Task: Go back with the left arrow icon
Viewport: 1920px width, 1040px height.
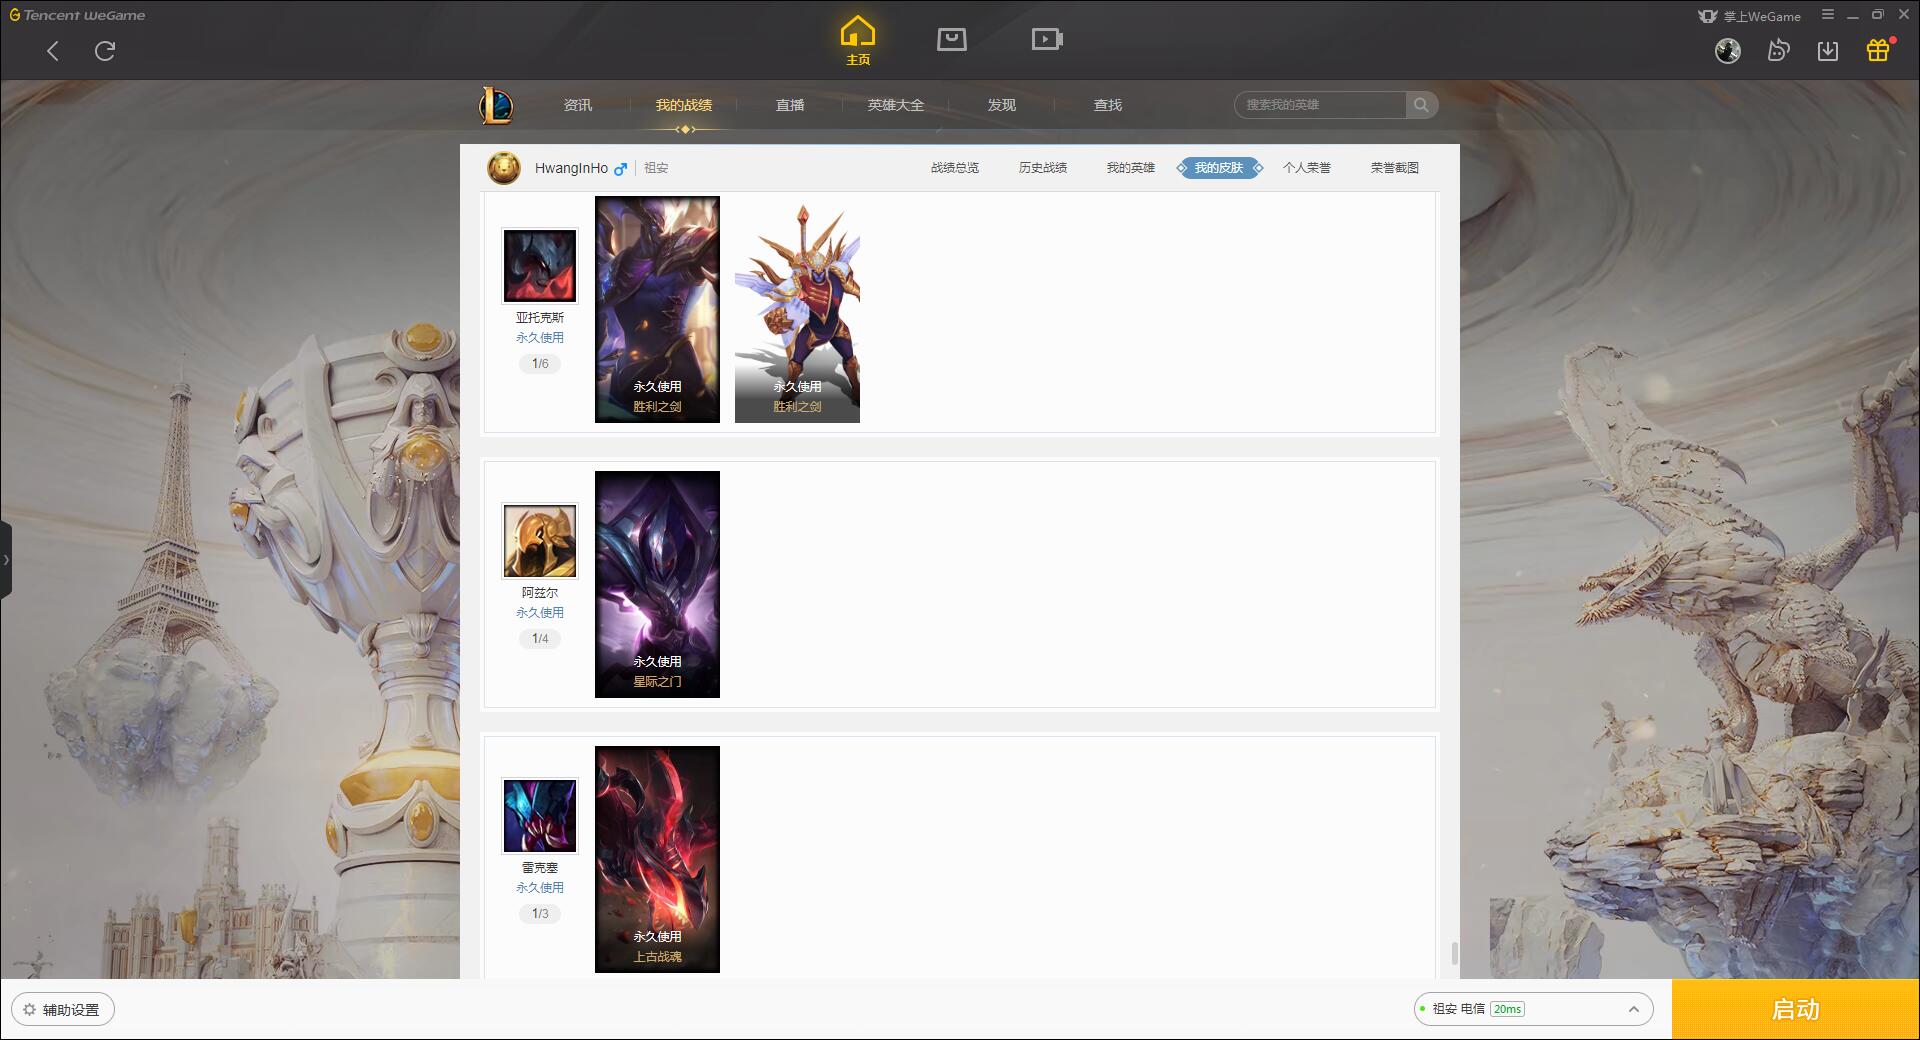Action: [53, 51]
